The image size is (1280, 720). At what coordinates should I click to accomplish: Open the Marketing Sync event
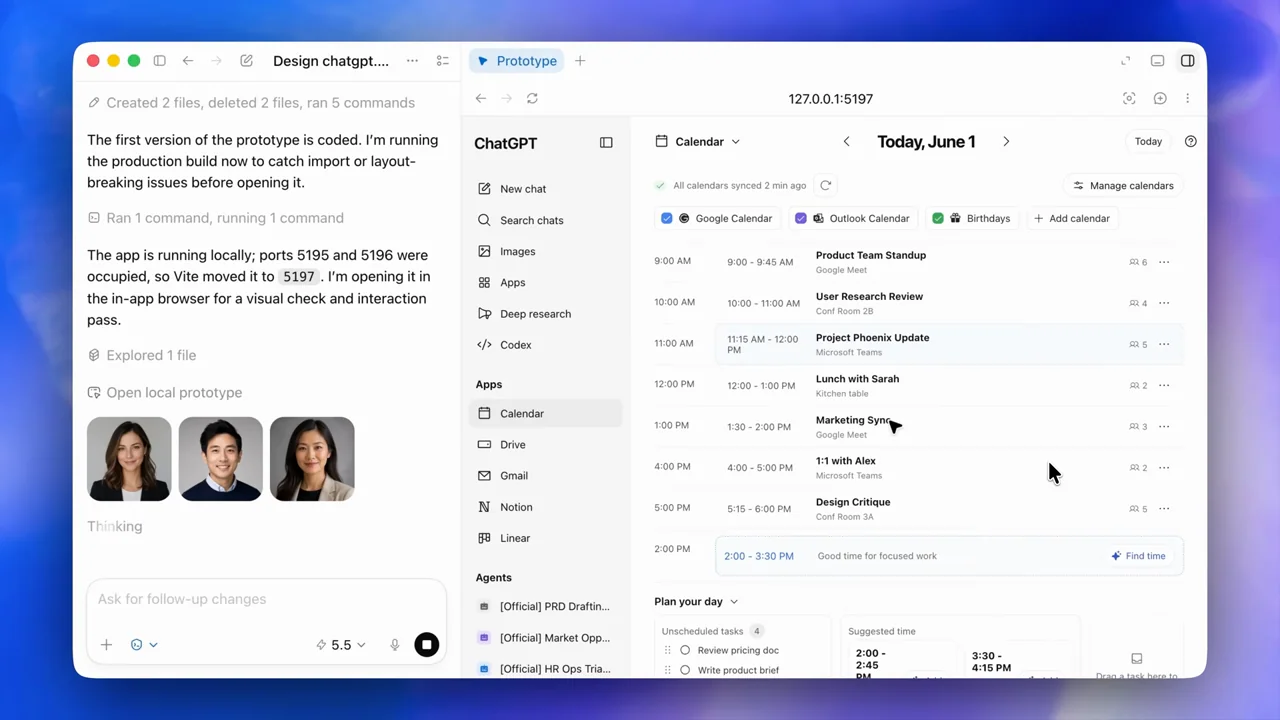point(949,427)
